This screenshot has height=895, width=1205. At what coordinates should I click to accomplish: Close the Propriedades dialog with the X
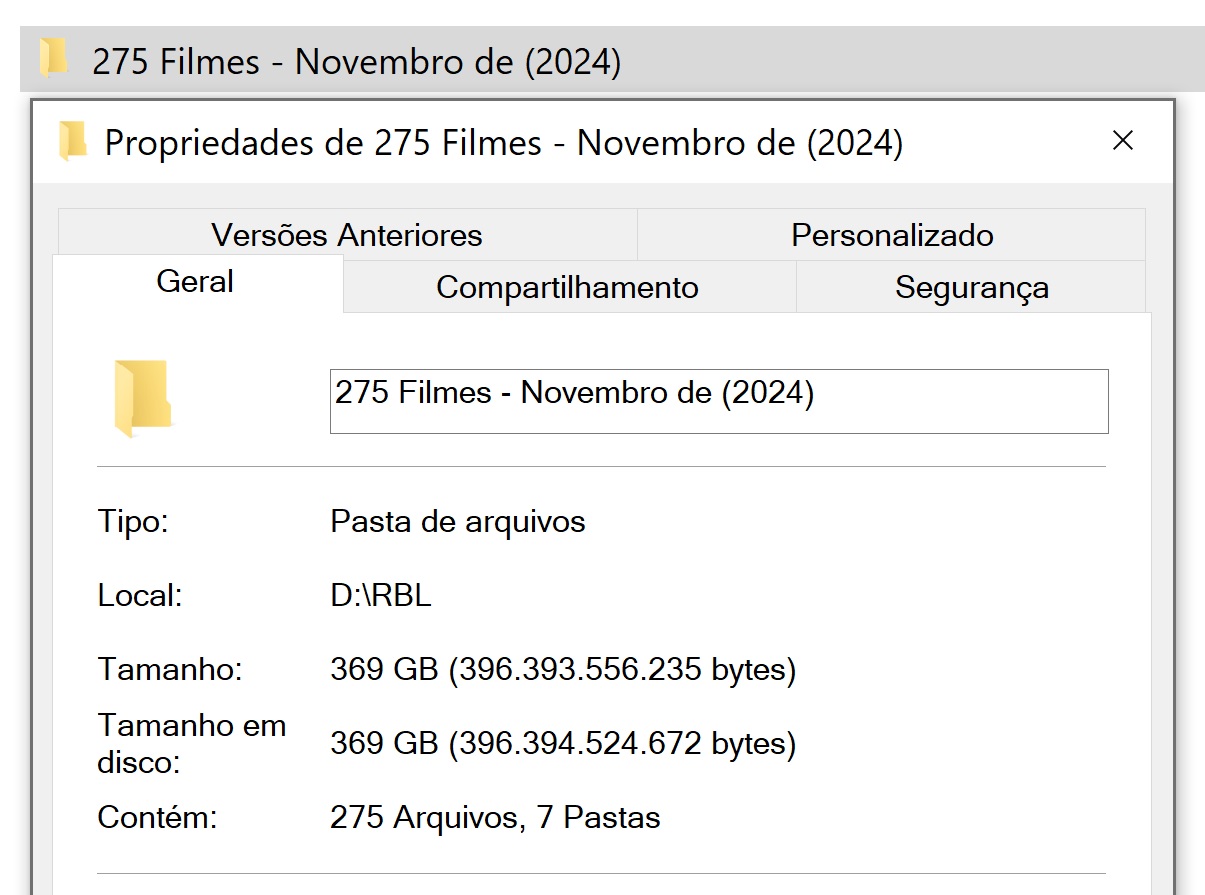[1123, 141]
